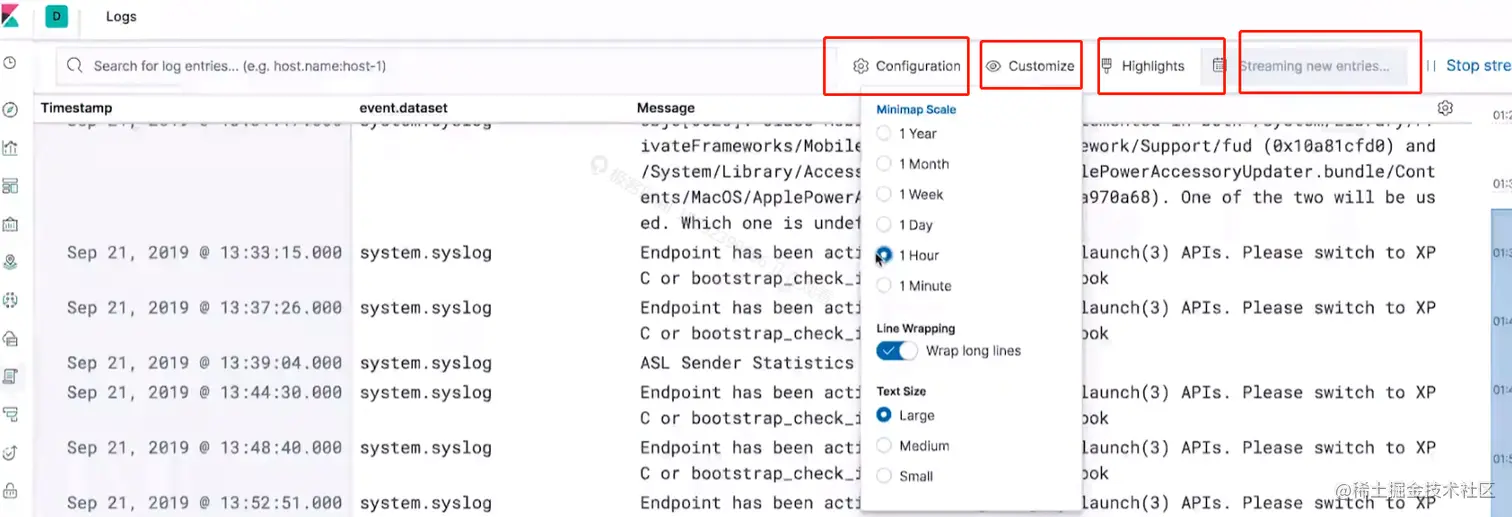Open the Configuration menu

point(906,66)
